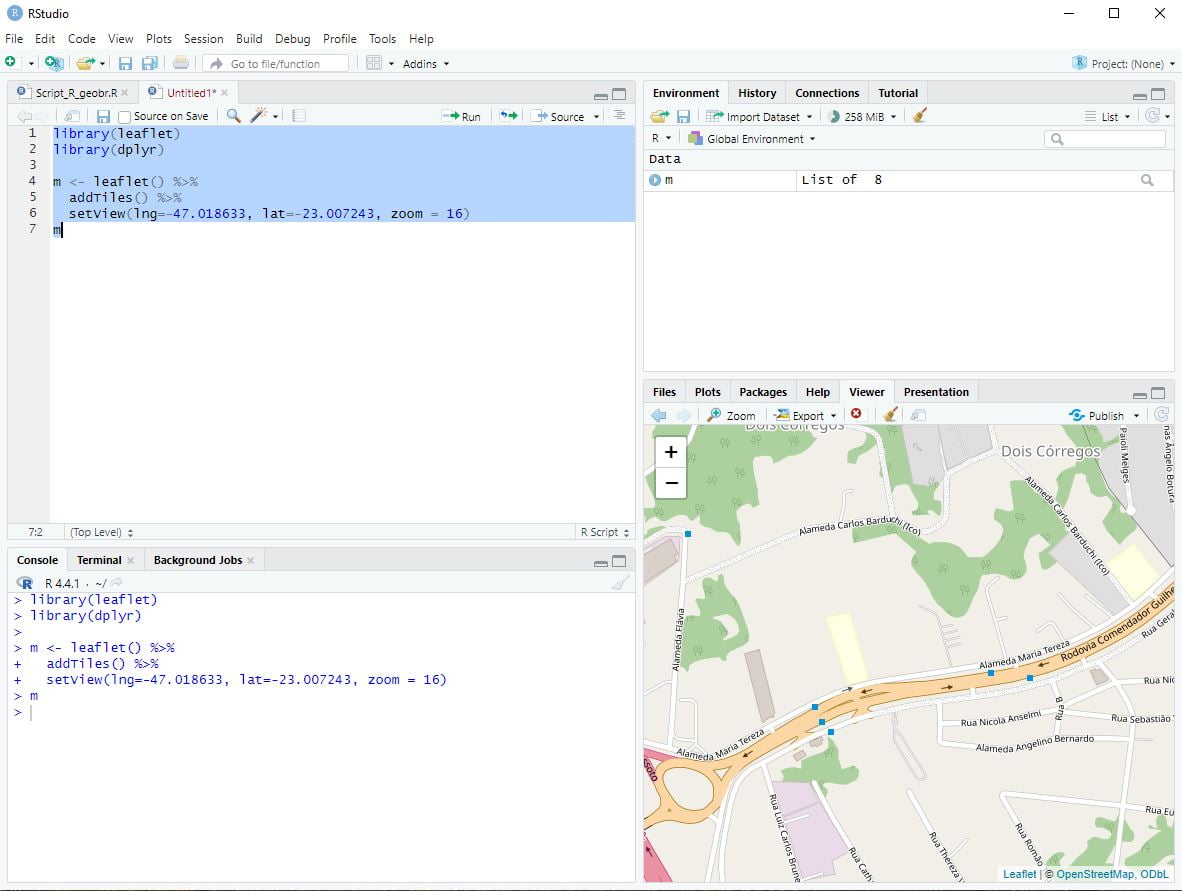Open Global Environment dropdown
This screenshot has height=891, width=1182.
click(752, 139)
